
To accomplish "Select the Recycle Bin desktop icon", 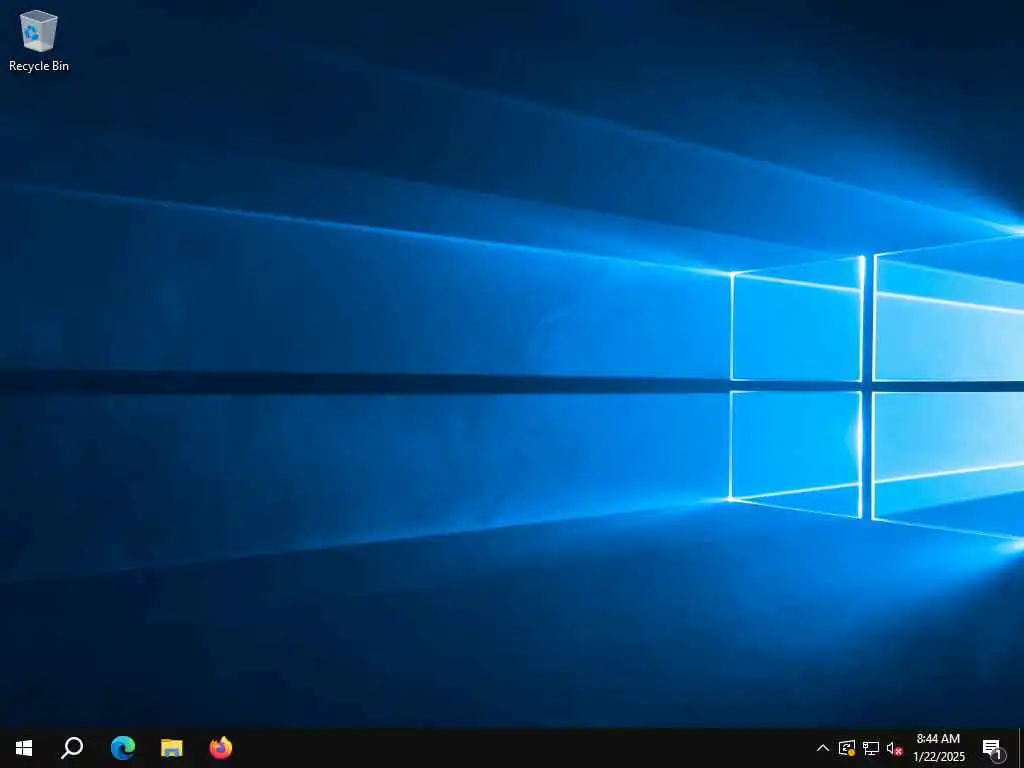I will (39, 40).
